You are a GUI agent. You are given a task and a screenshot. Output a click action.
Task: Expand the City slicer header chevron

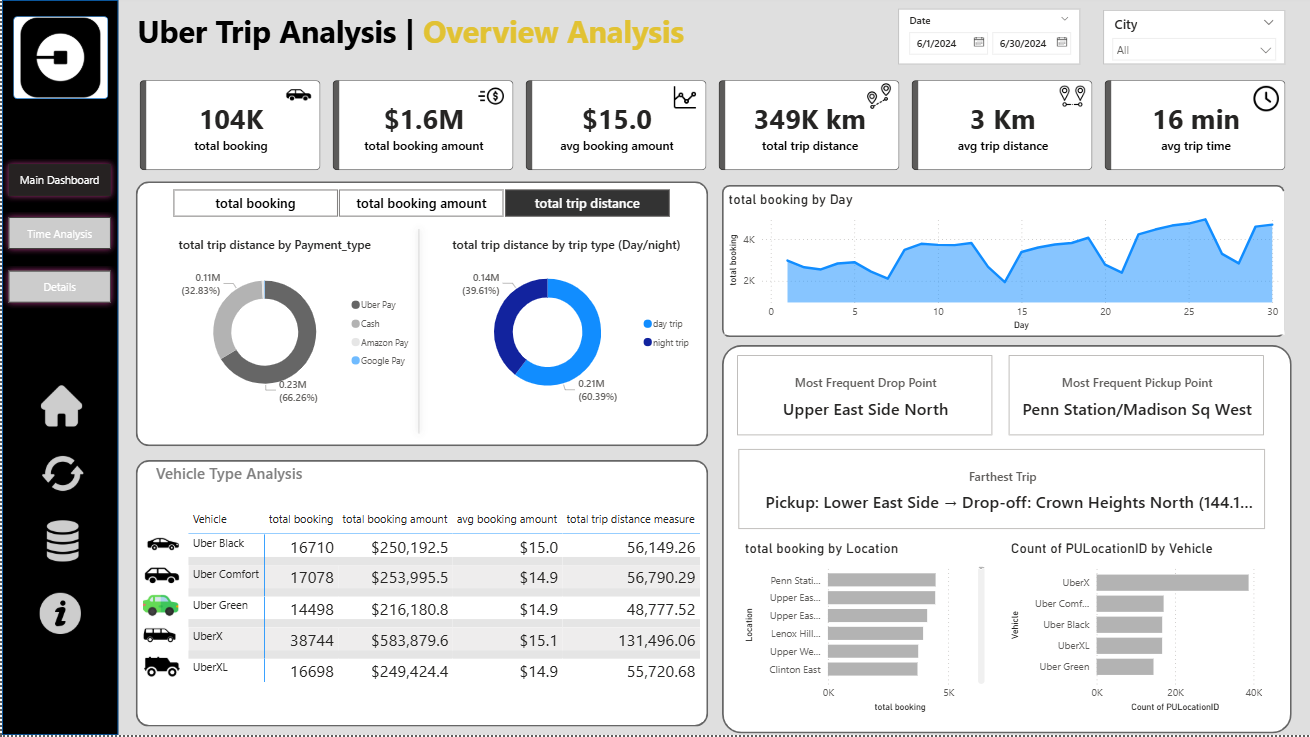[x=1268, y=22]
